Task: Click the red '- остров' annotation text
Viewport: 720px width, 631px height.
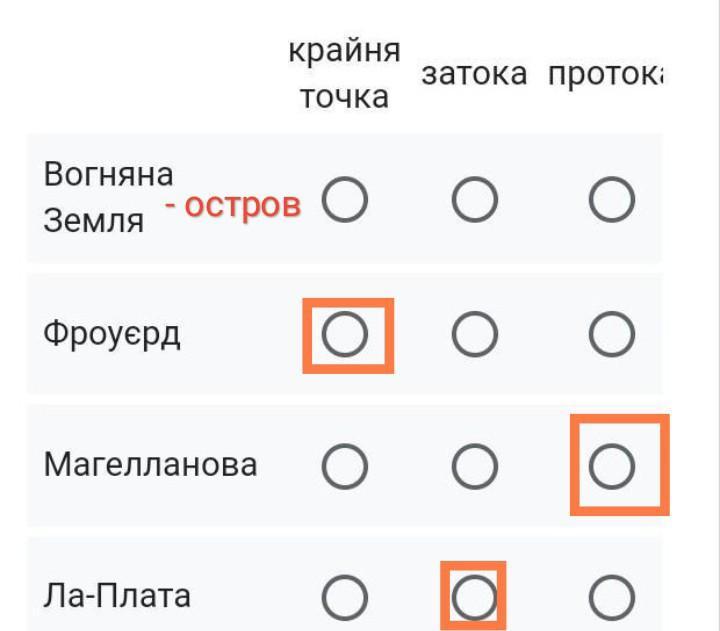Action: click(x=233, y=205)
